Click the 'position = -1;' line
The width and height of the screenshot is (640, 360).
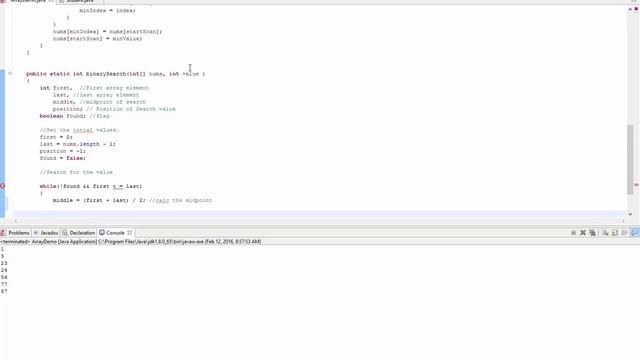[62, 151]
